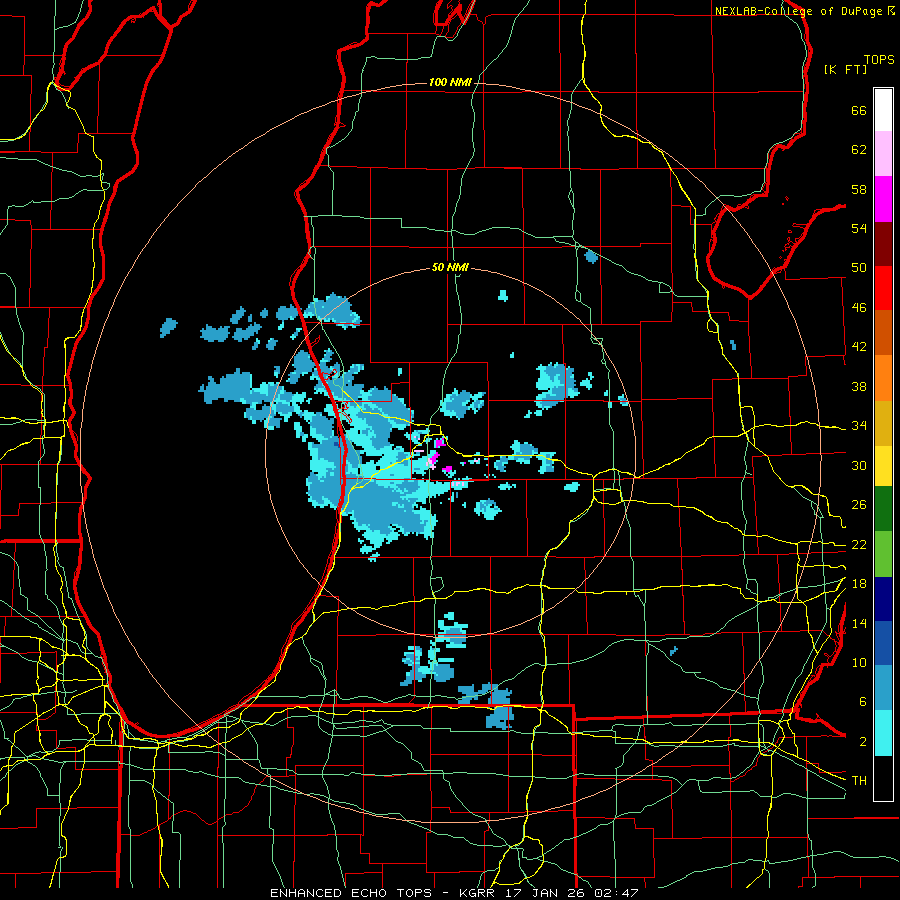Click the "18" legend value
The height and width of the screenshot is (900, 900).
pyautogui.click(x=859, y=584)
